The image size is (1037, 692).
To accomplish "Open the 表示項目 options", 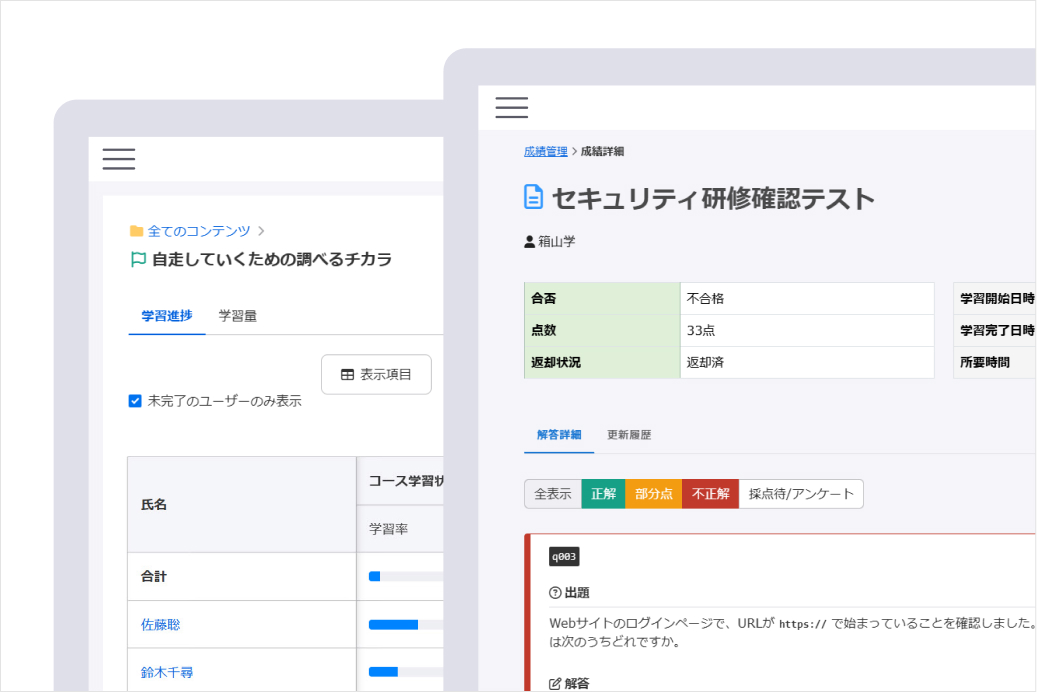I will point(376,374).
